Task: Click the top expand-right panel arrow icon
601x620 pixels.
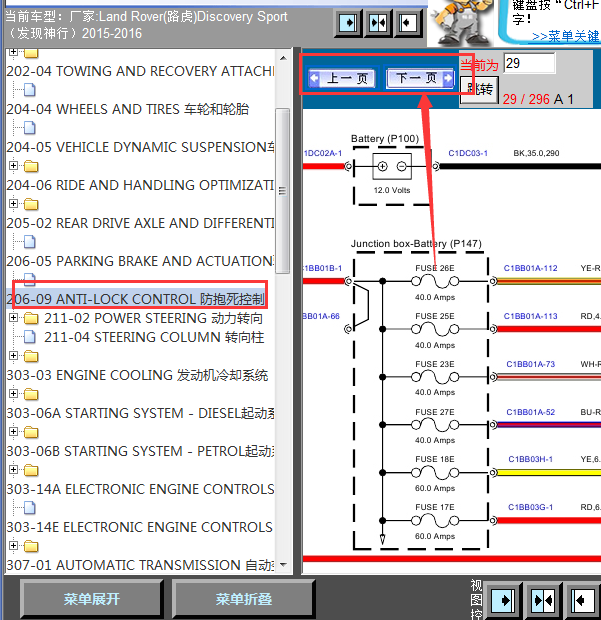Action: click(x=348, y=23)
